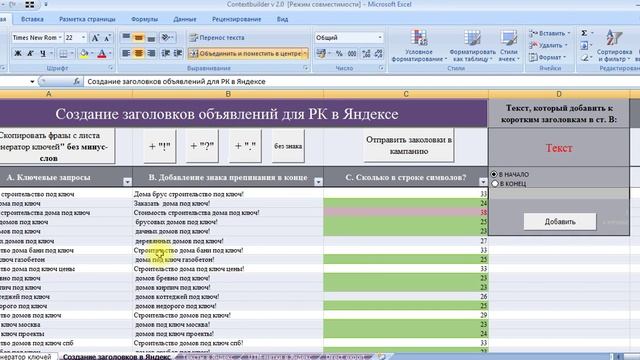Switch to 'Создание заголовков в Яндекс' sheet
Screen dimensions: 640x360
(117, 356)
